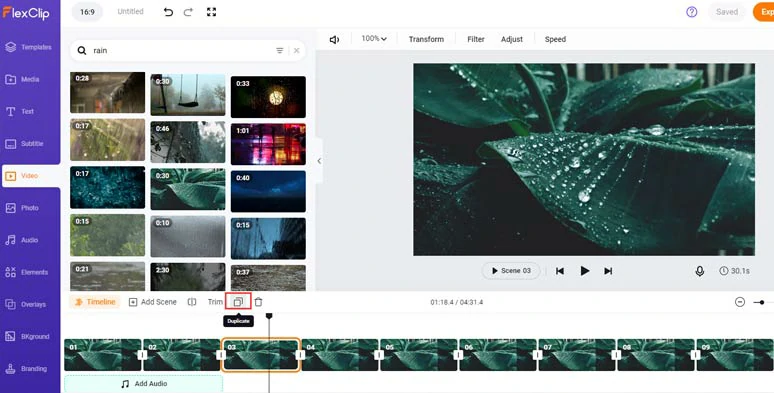Play the video preview
Viewport: 774px width, 393px height.
click(584, 271)
